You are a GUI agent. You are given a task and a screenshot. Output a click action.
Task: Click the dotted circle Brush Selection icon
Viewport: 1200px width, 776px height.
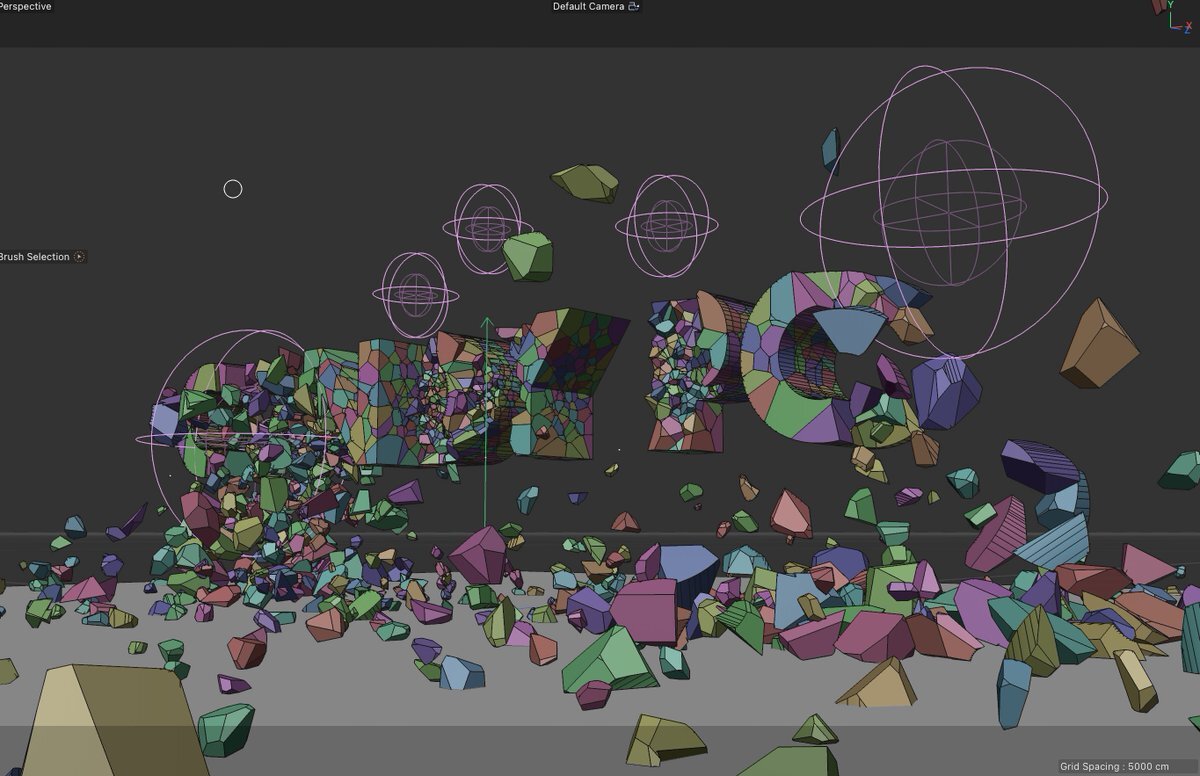coord(80,257)
